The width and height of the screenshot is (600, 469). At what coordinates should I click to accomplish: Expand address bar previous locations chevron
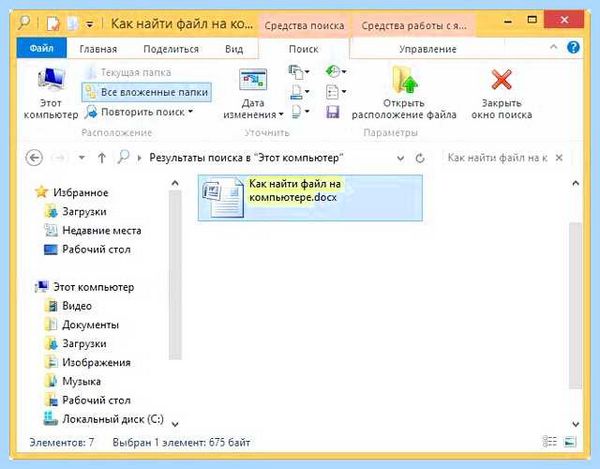(400, 158)
